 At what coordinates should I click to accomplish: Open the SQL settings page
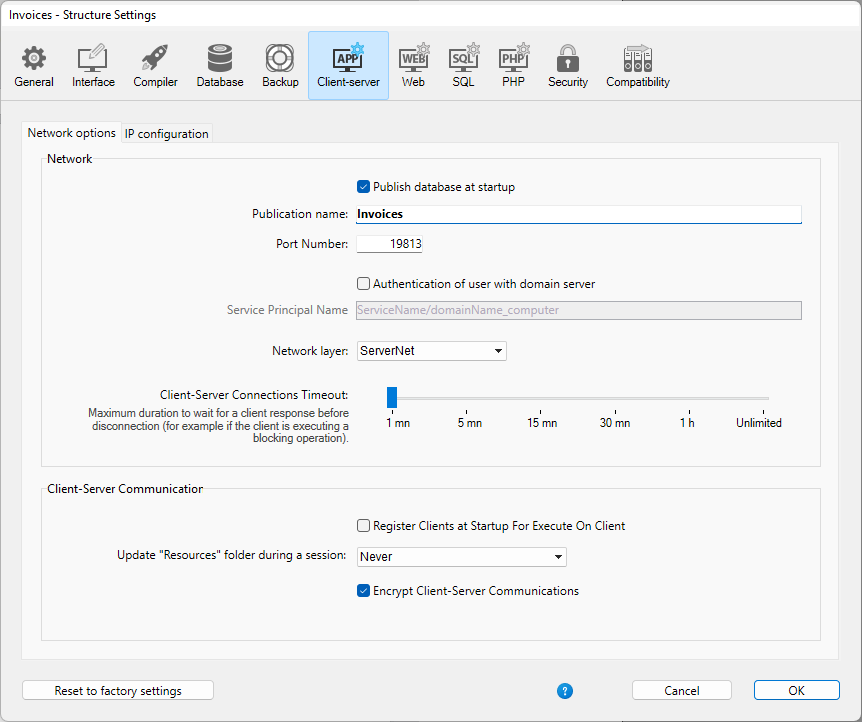463,66
